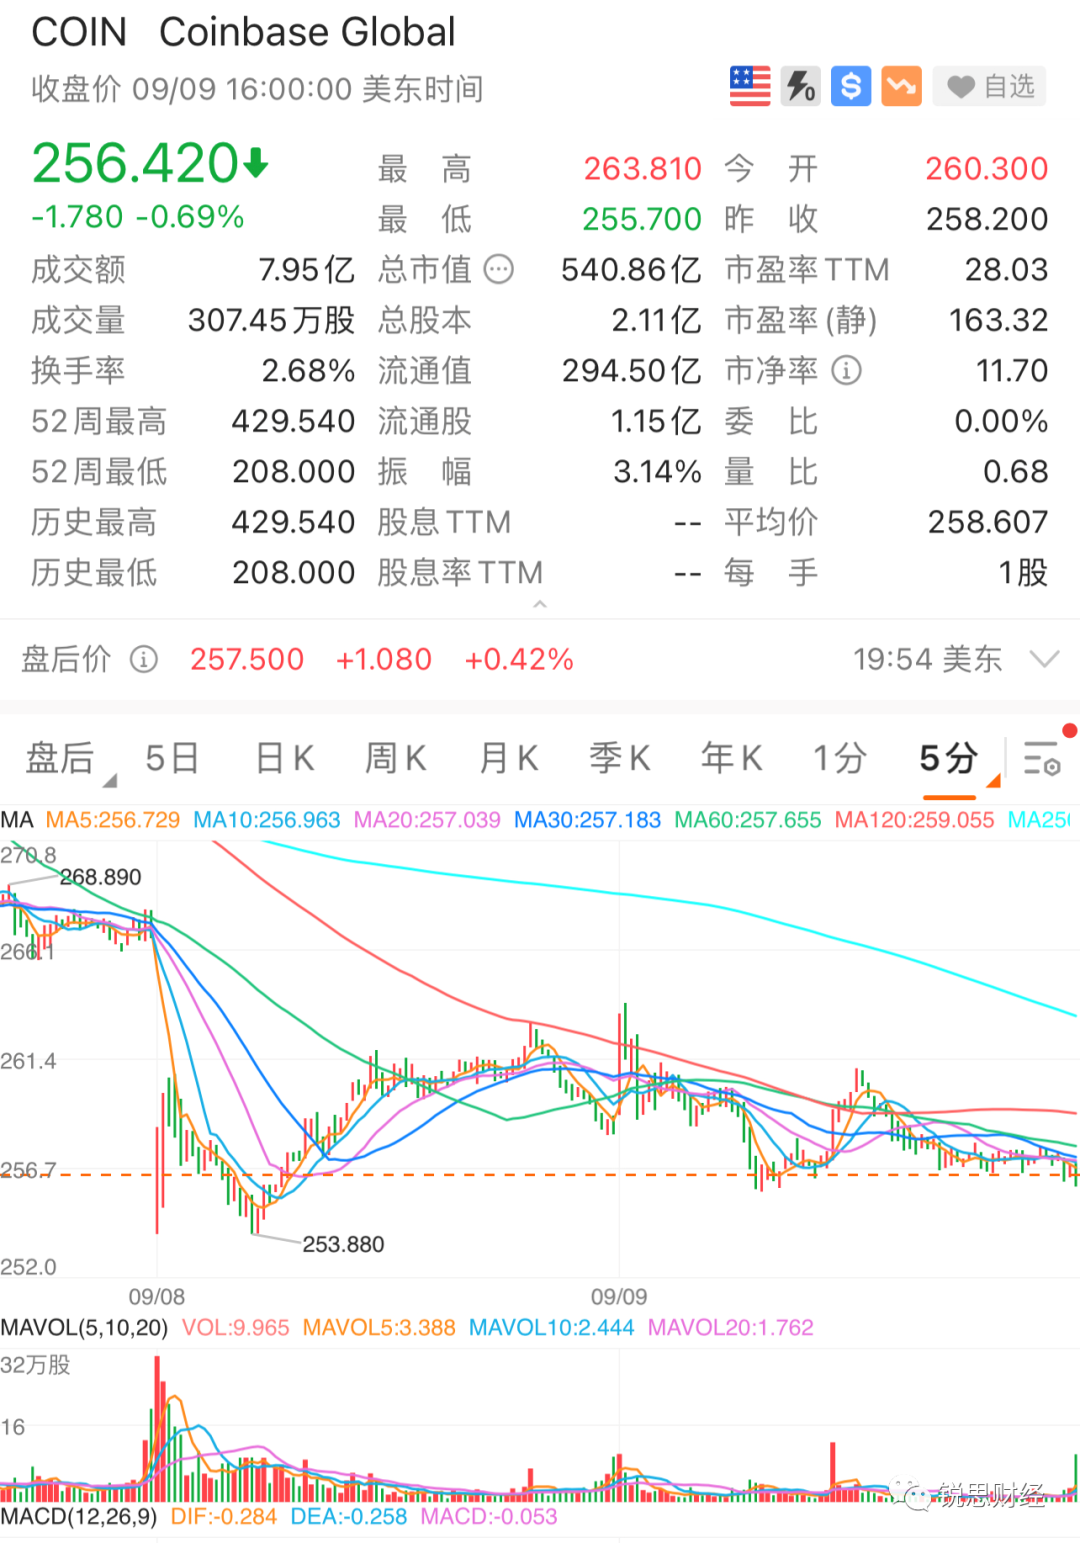Switch to 5日 chart tab
1080x1543 pixels.
171,759
